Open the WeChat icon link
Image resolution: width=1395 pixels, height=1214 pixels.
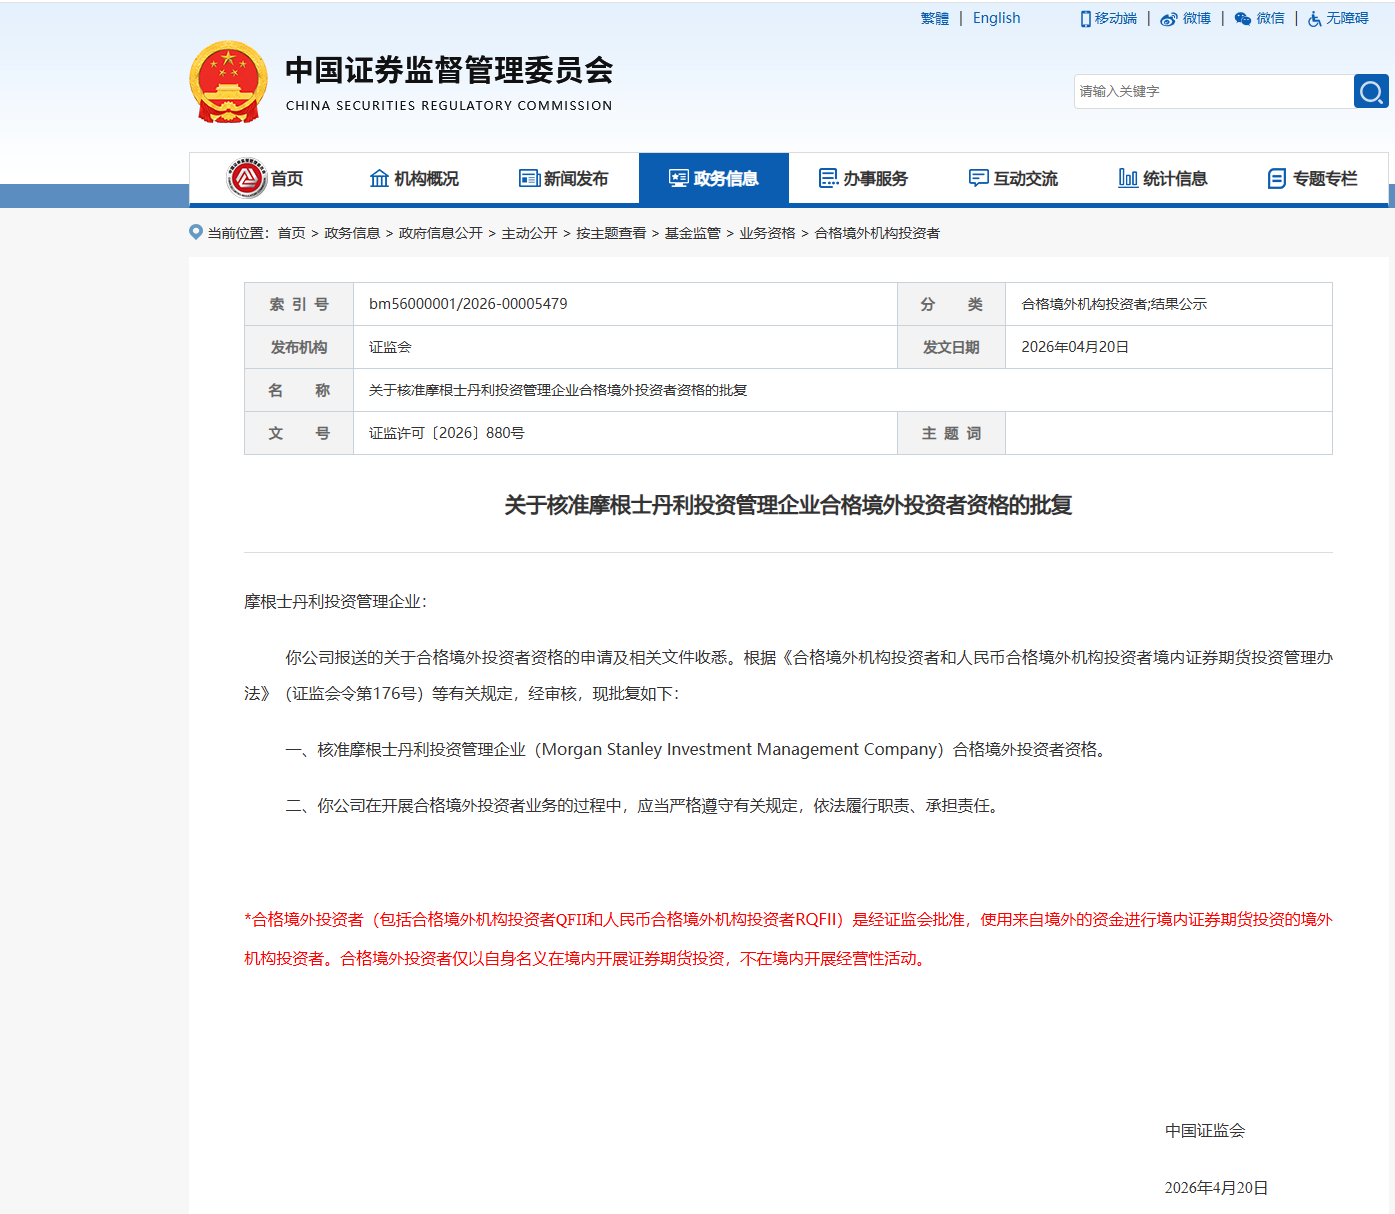(x=1243, y=19)
